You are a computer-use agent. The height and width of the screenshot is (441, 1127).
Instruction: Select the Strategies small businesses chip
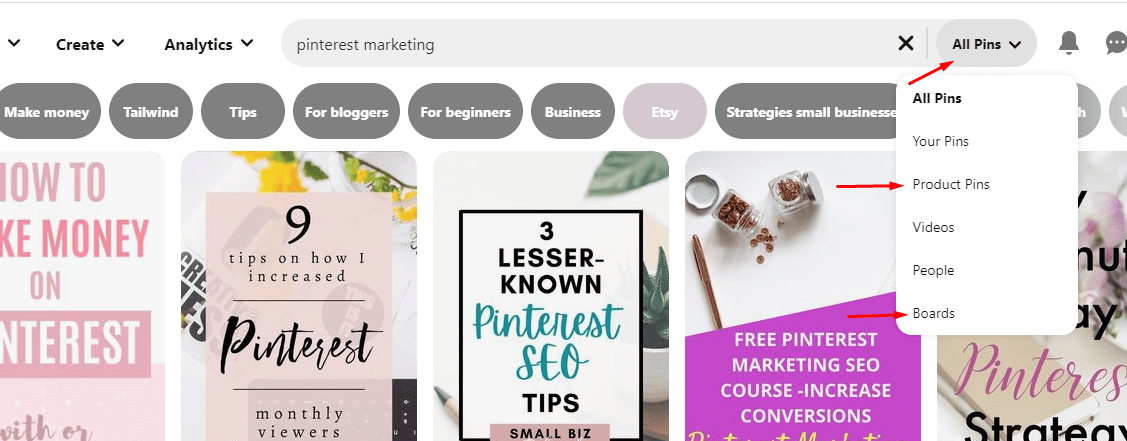[809, 111]
